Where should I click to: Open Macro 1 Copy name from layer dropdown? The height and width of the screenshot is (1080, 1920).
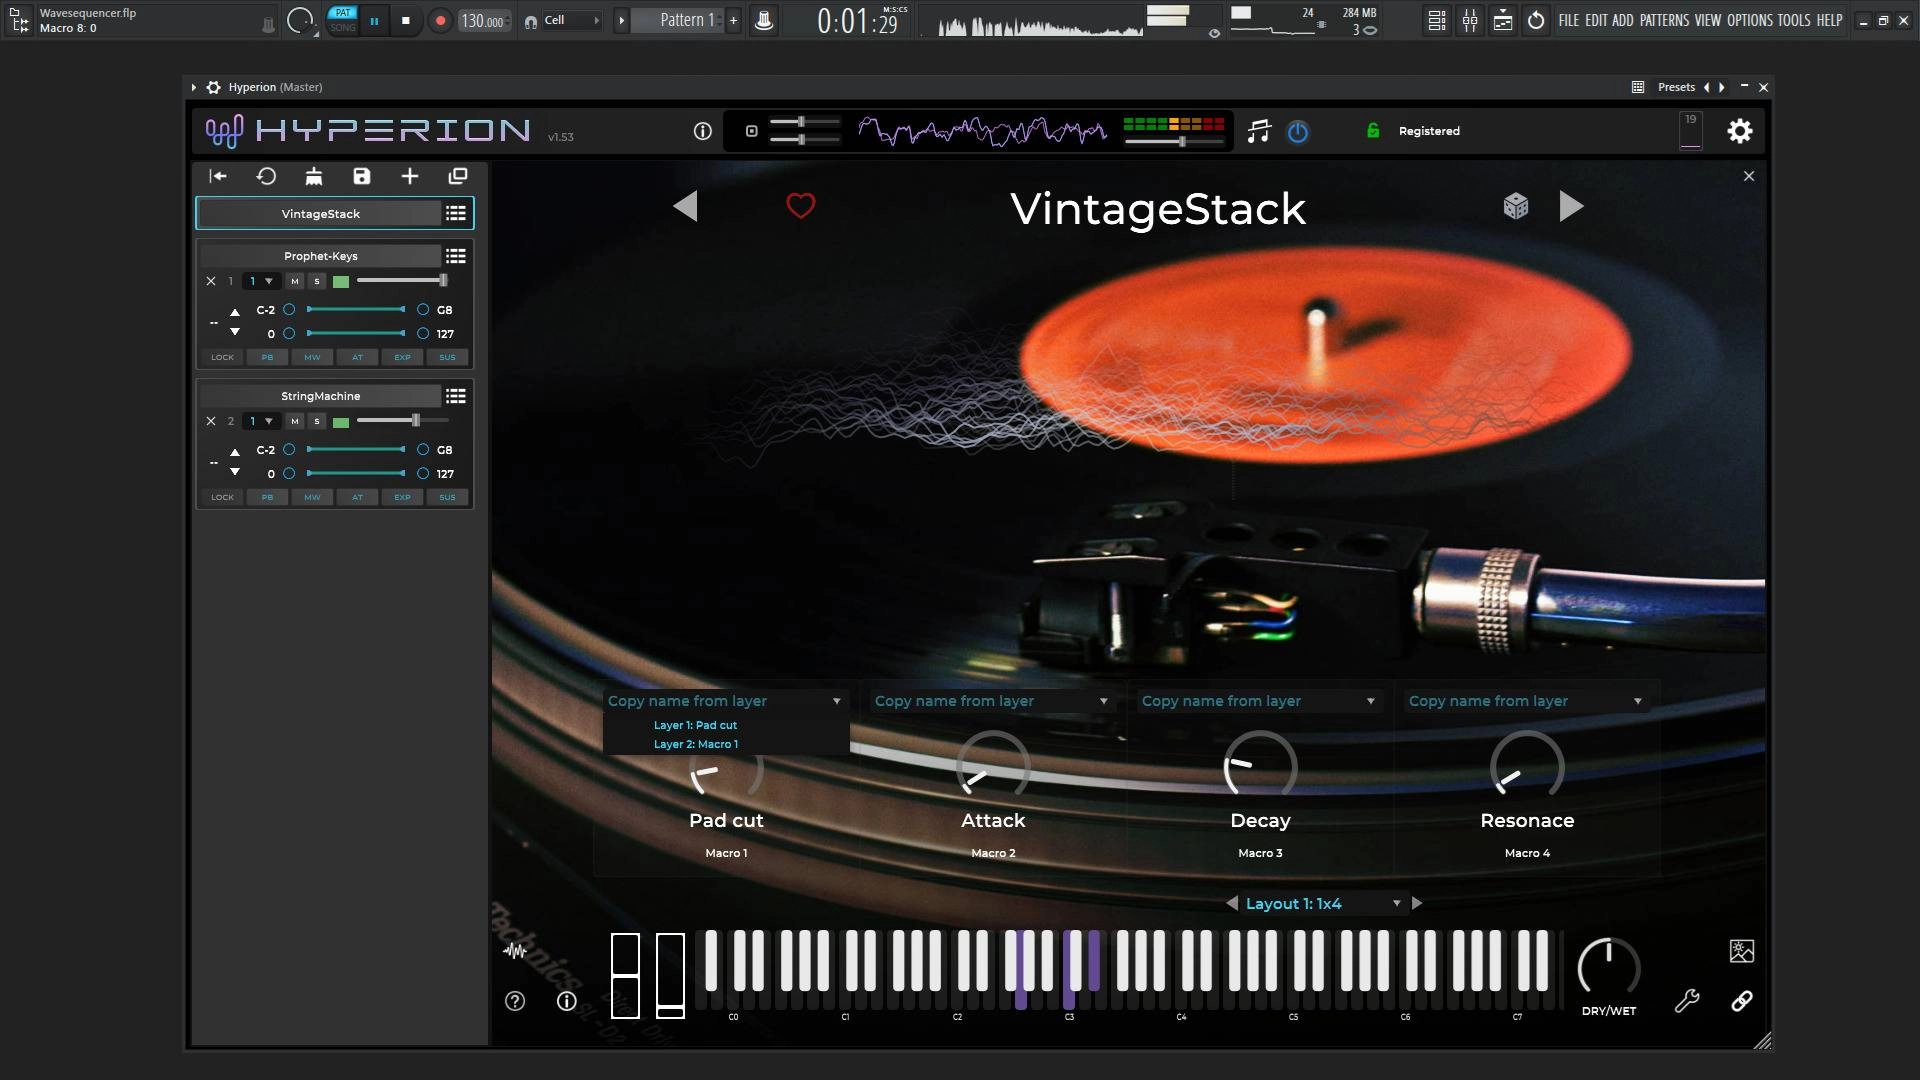point(726,701)
